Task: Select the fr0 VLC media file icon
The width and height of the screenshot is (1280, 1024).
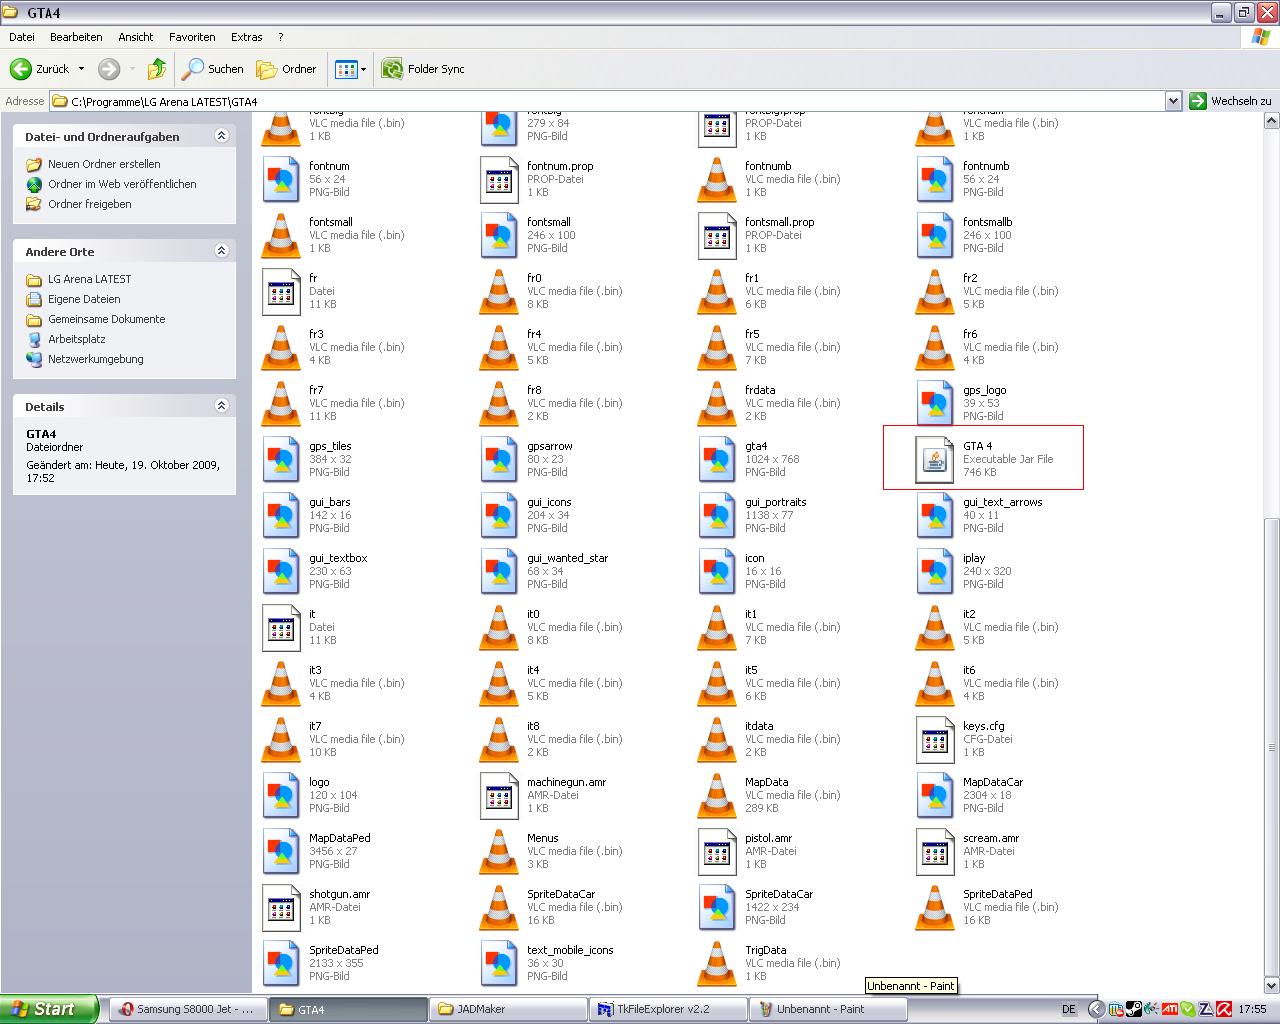Action: point(499,291)
